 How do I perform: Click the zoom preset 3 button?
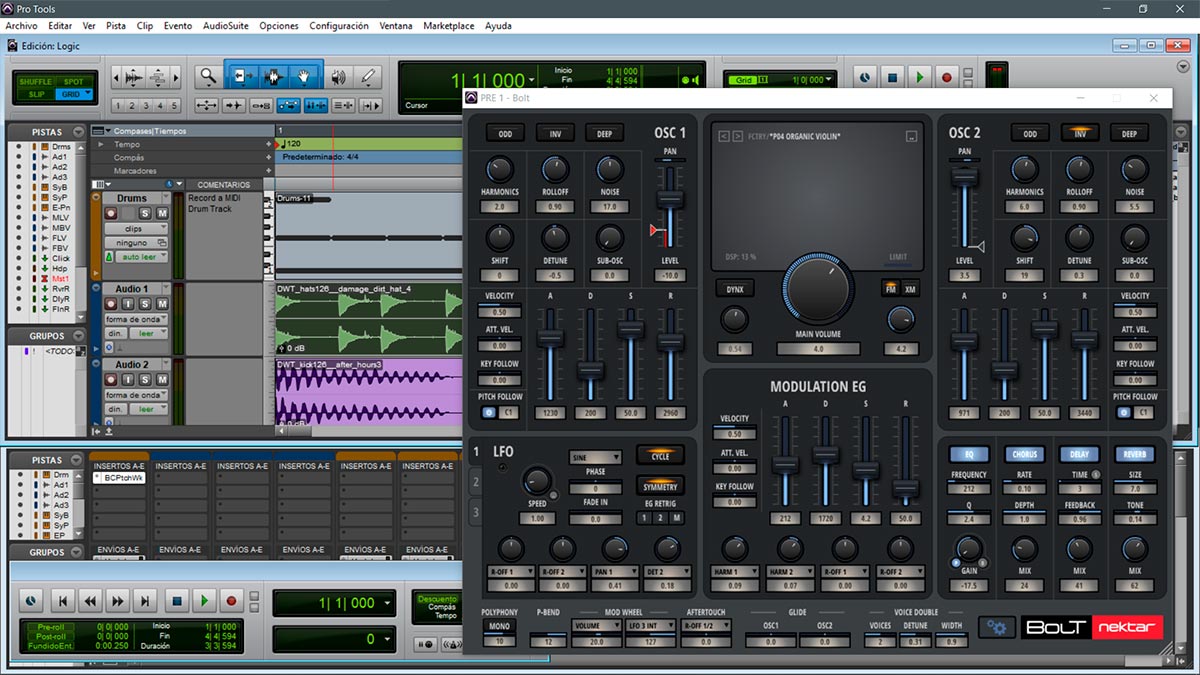pyautogui.click(x=146, y=105)
